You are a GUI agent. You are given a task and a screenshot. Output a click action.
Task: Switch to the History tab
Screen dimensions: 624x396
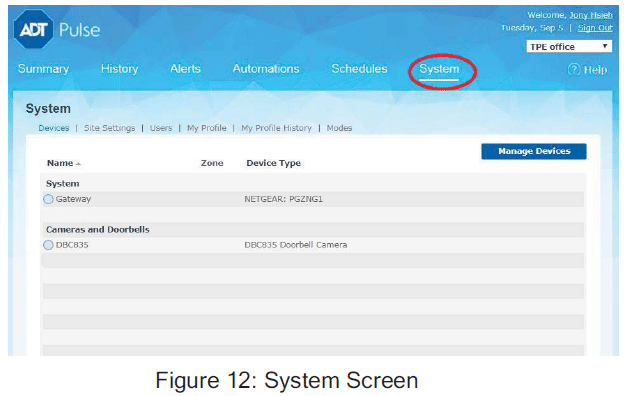pos(119,69)
